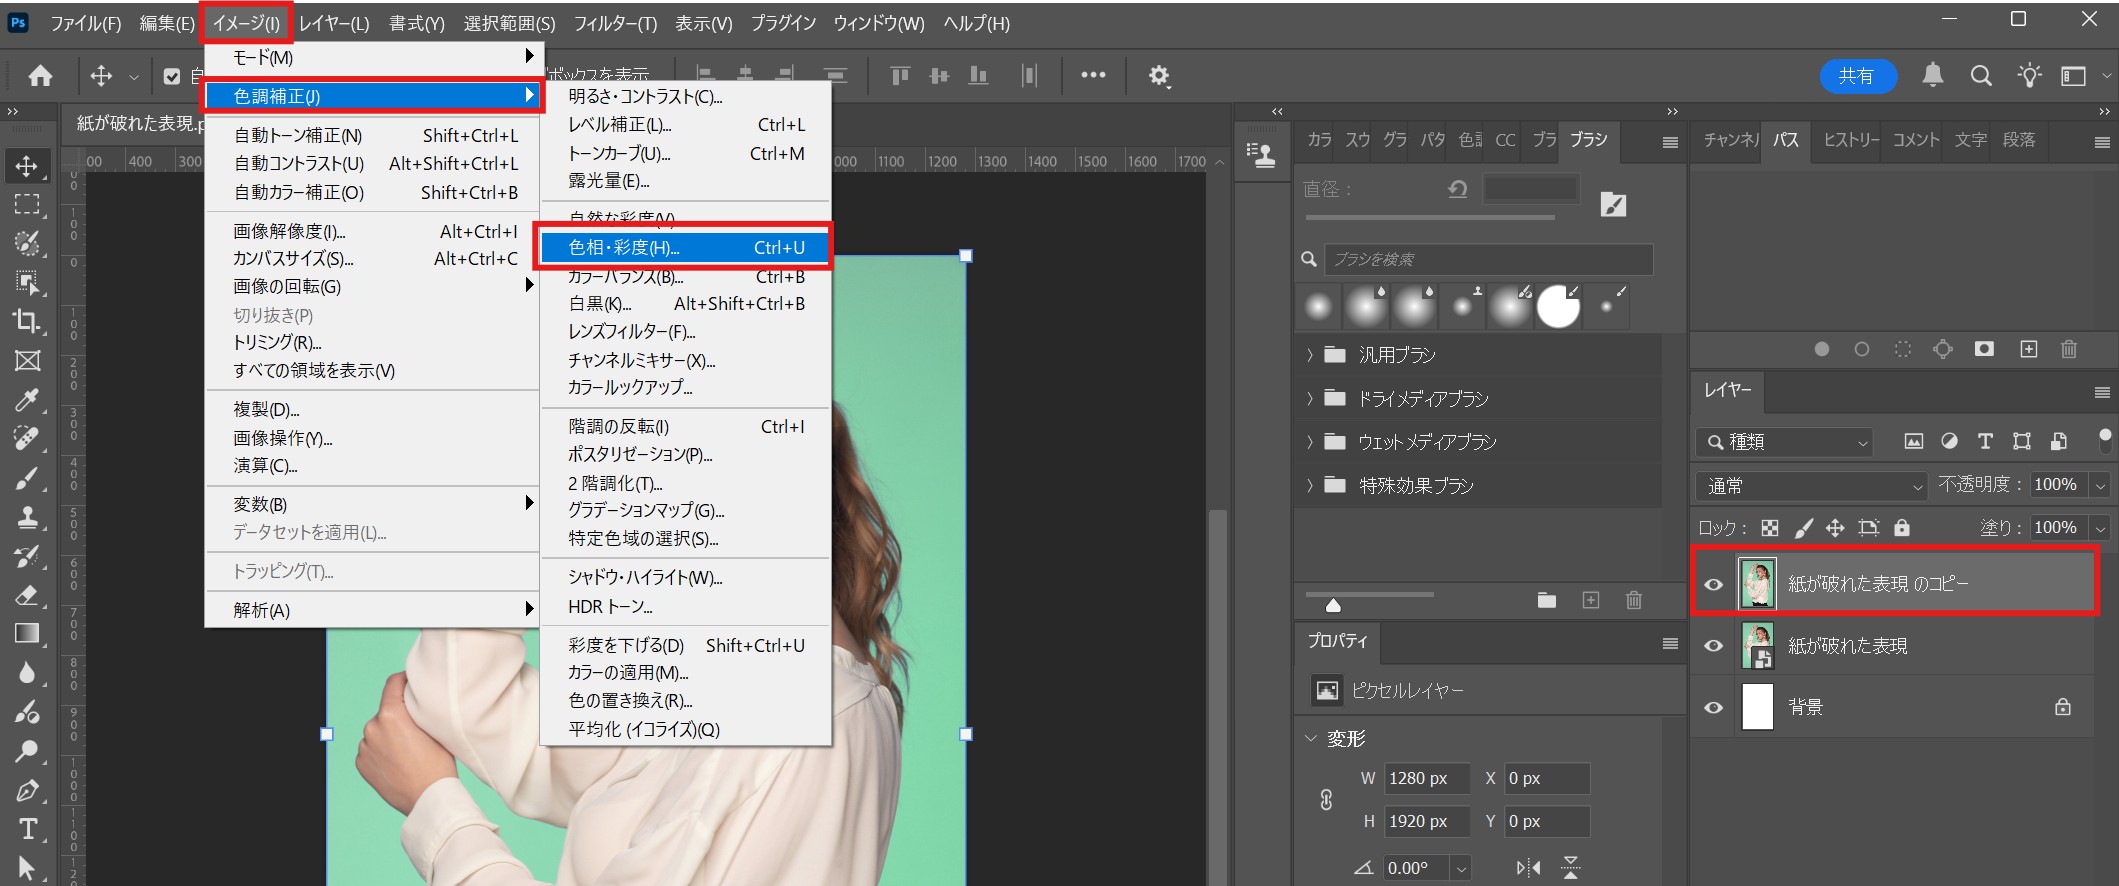Toggle the auto-select checkbox in options bar
The width and height of the screenshot is (2119, 886).
click(x=172, y=76)
